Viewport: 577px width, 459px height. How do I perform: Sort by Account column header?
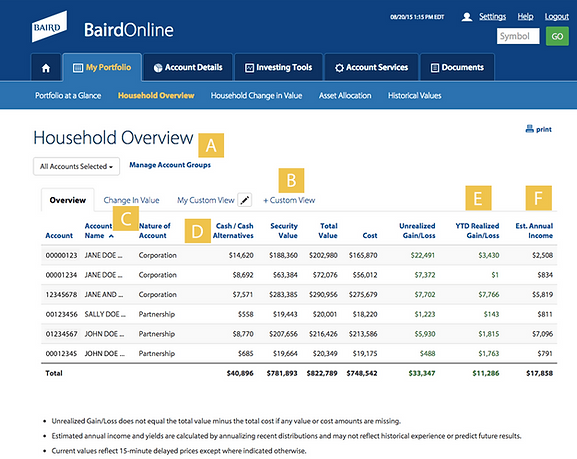click(59, 236)
